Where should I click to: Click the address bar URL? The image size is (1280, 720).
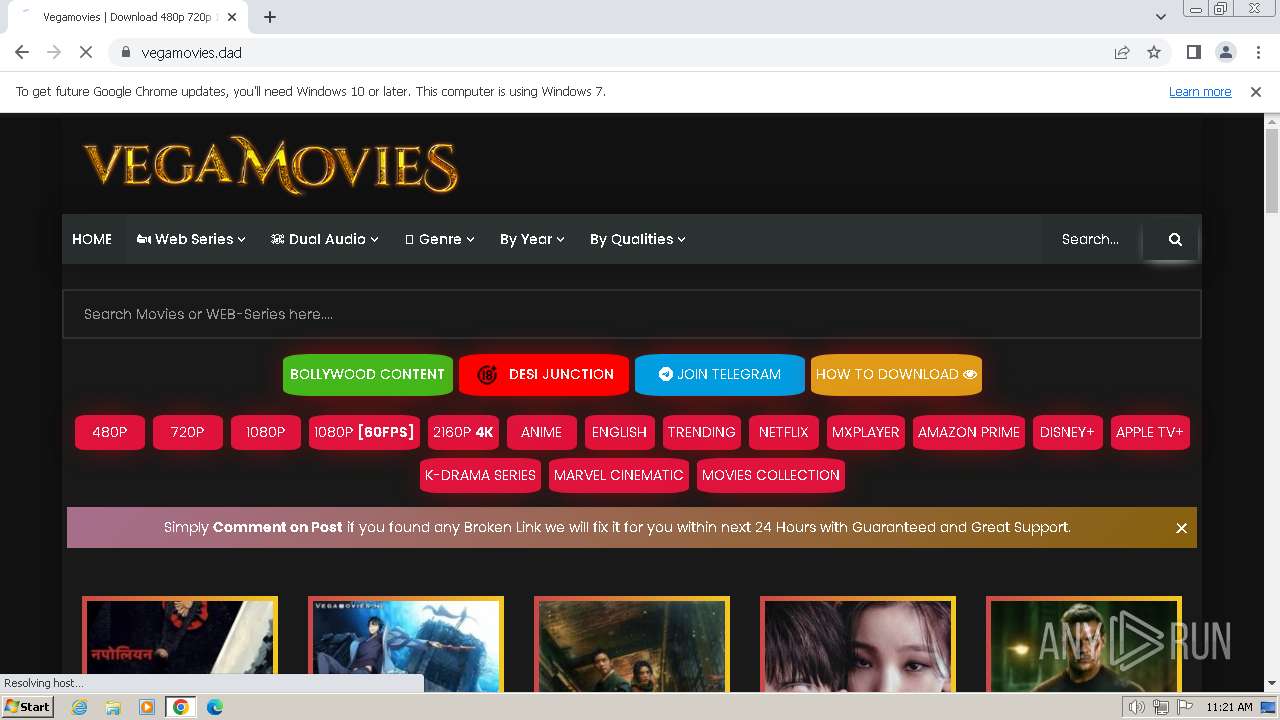coord(192,52)
